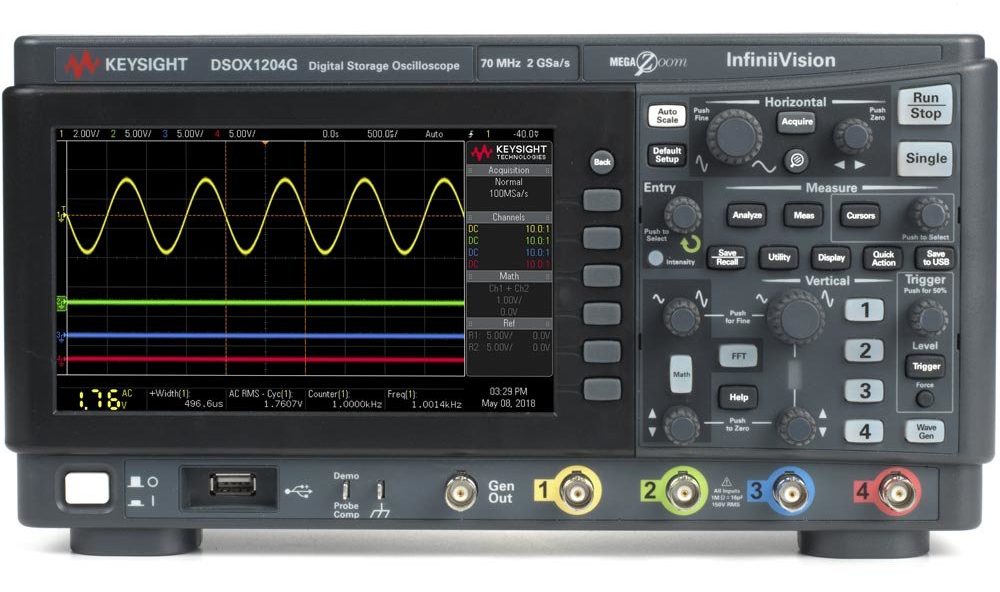Push the horizontal position knob labeled Push Zero
Viewport: 1000px width, 592px height.
853,136
